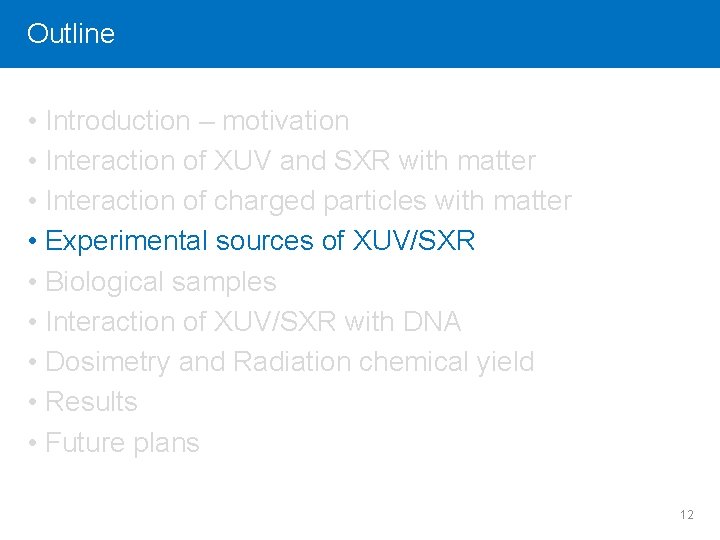
Task: Click highlighted "Experimental sources of XUV/SXR" item
Action: pyautogui.click(x=260, y=241)
